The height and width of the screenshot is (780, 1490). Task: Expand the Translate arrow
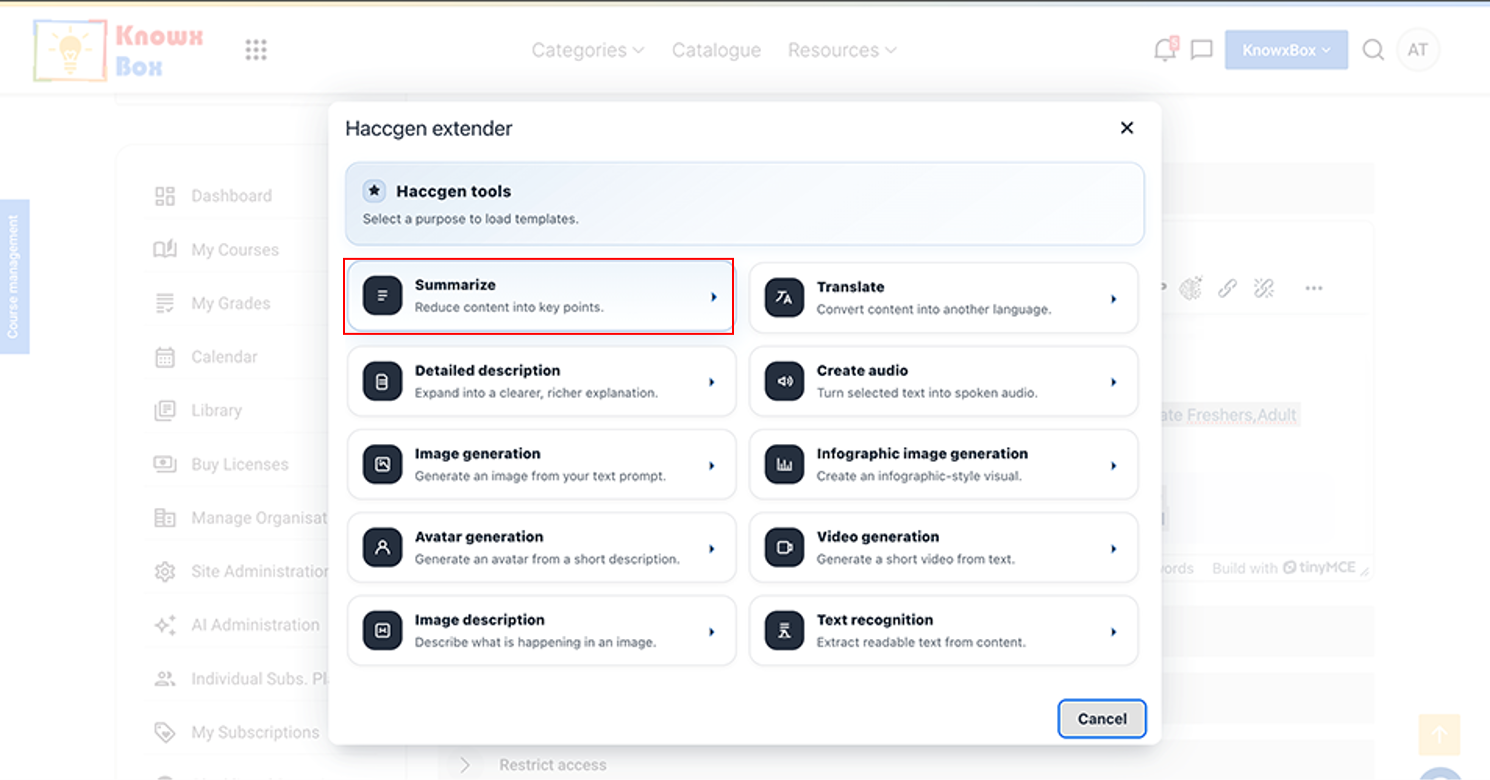pos(1113,299)
